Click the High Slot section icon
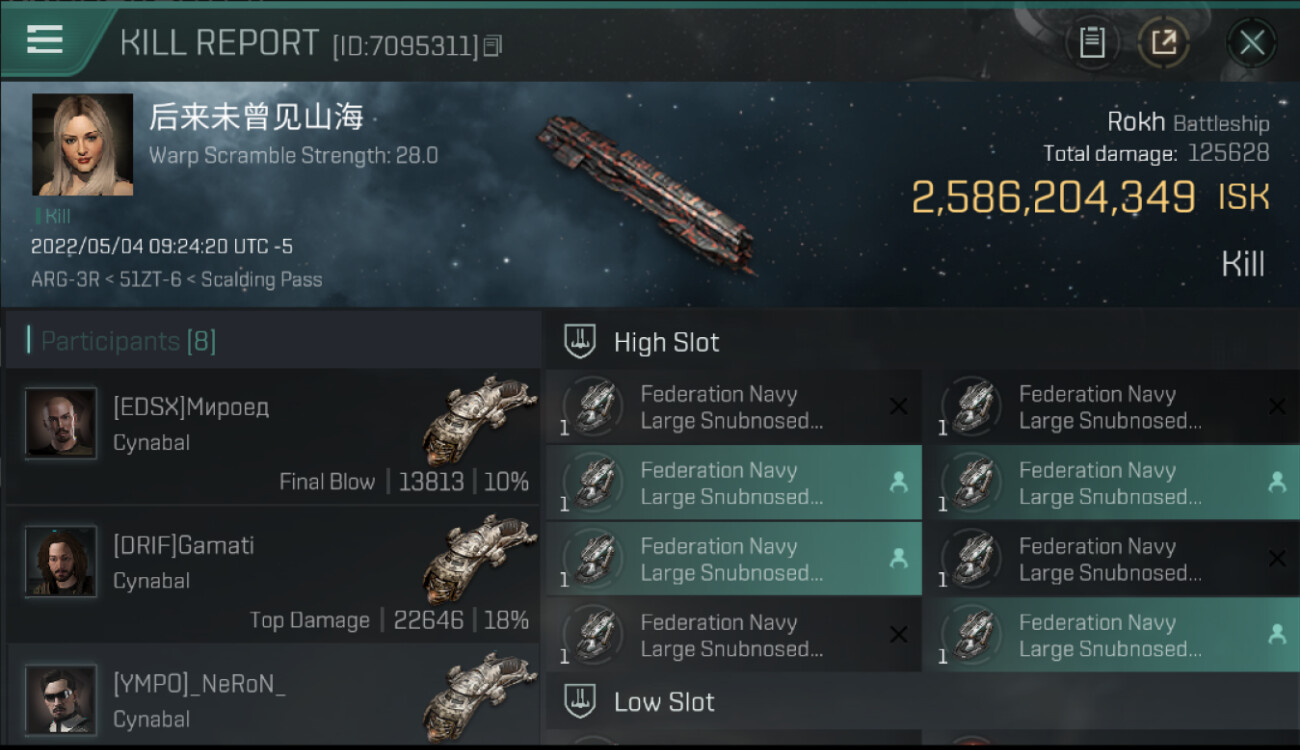Image resolution: width=1300 pixels, height=750 pixels. (x=580, y=342)
